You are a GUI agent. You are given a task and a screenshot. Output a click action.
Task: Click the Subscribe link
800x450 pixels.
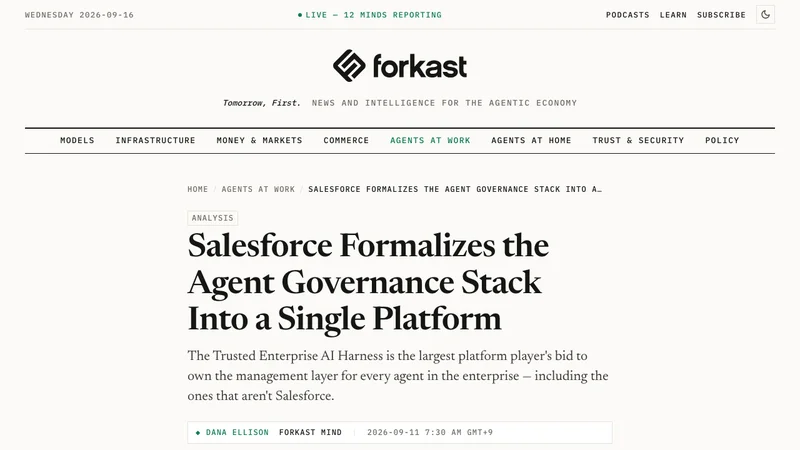tap(721, 15)
